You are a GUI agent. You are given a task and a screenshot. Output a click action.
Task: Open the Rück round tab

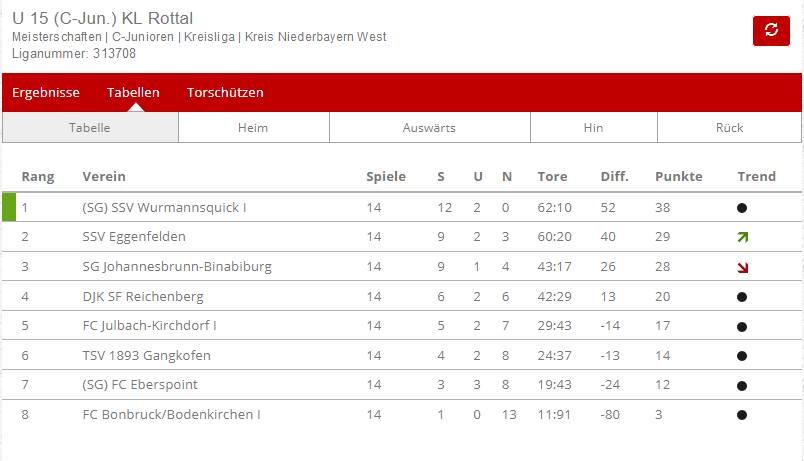[729, 128]
